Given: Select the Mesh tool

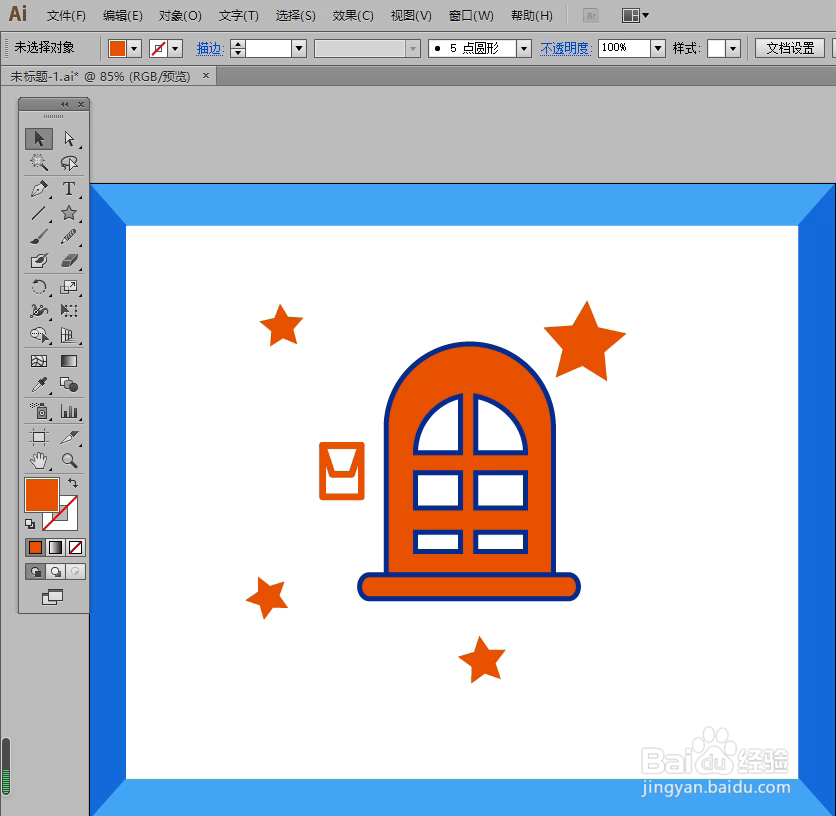Looking at the screenshot, I should coord(39,361).
